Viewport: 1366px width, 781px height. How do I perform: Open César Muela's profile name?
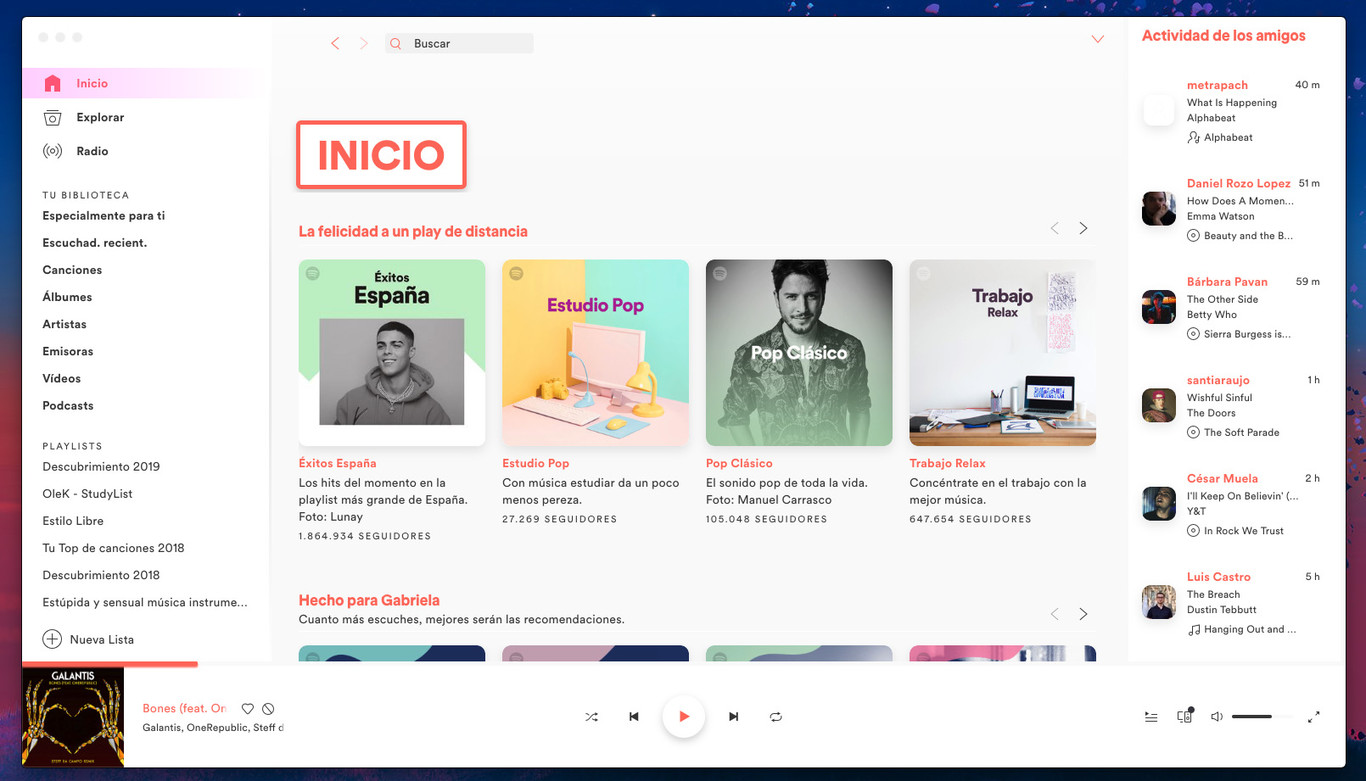point(1223,479)
